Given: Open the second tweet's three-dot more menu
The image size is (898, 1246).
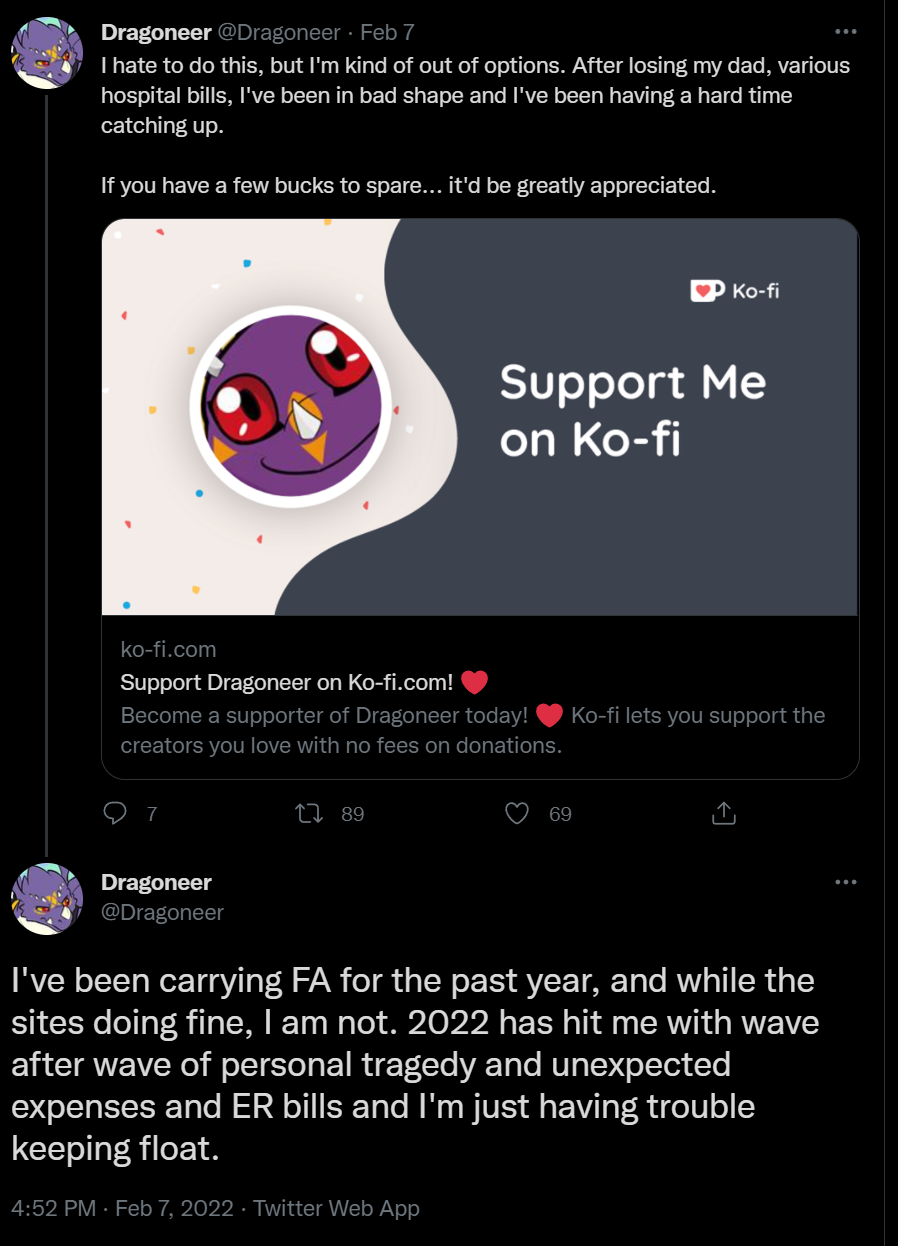Looking at the screenshot, I should 845,882.
